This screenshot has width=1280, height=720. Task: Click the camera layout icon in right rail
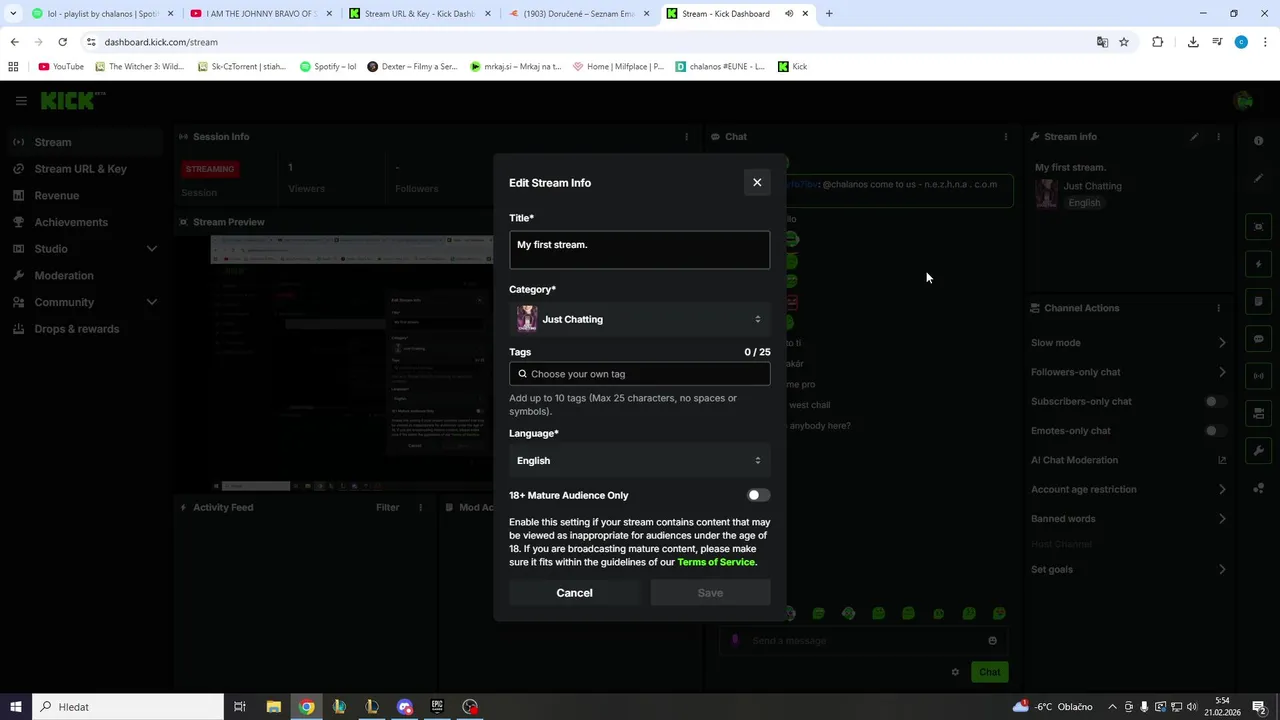[x=1259, y=413]
